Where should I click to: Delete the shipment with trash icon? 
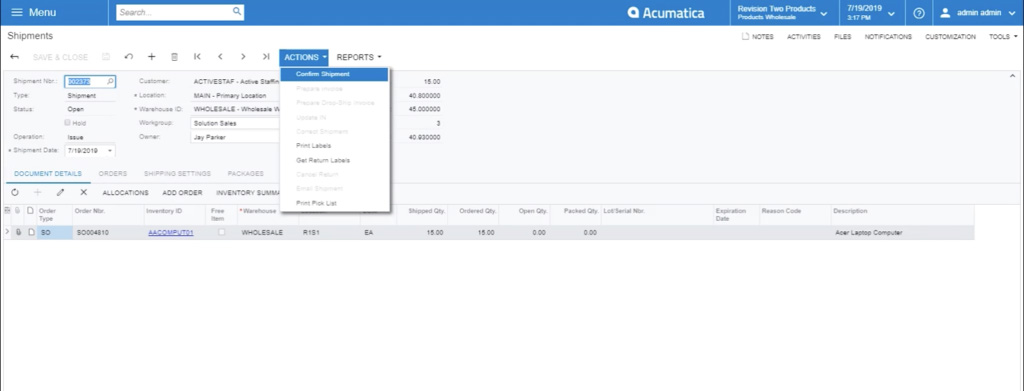pos(174,57)
